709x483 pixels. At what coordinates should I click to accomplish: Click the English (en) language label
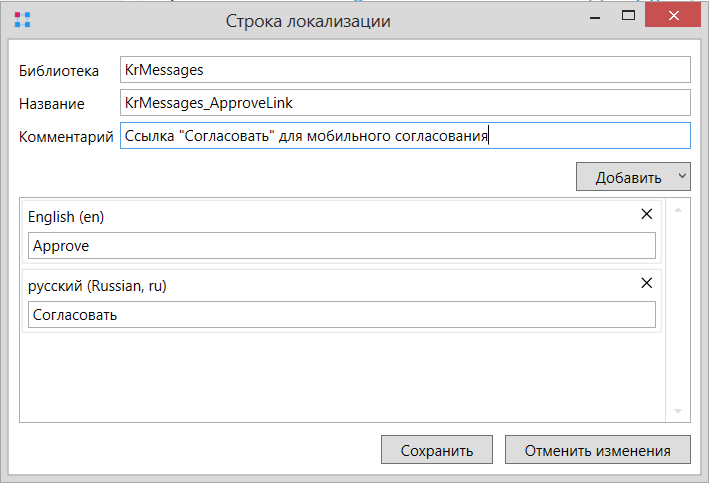pos(66,217)
